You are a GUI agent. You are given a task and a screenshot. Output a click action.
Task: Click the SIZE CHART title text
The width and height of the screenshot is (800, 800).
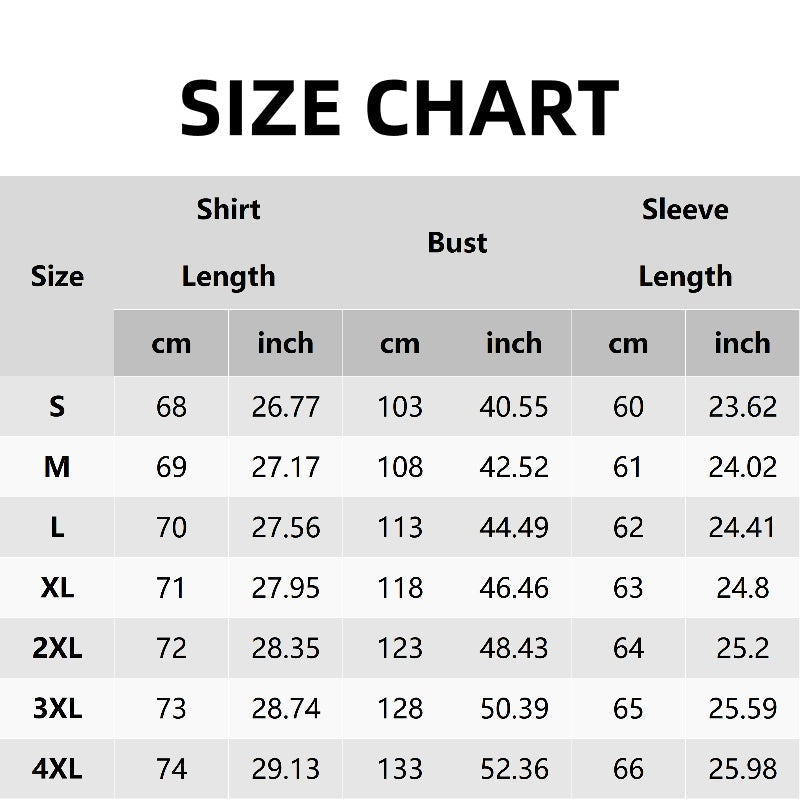tap(400, 107)
